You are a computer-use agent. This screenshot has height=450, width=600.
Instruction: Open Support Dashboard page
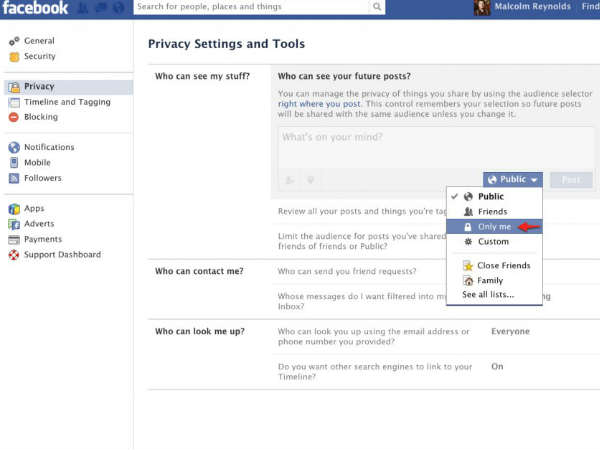coord(63,255)
